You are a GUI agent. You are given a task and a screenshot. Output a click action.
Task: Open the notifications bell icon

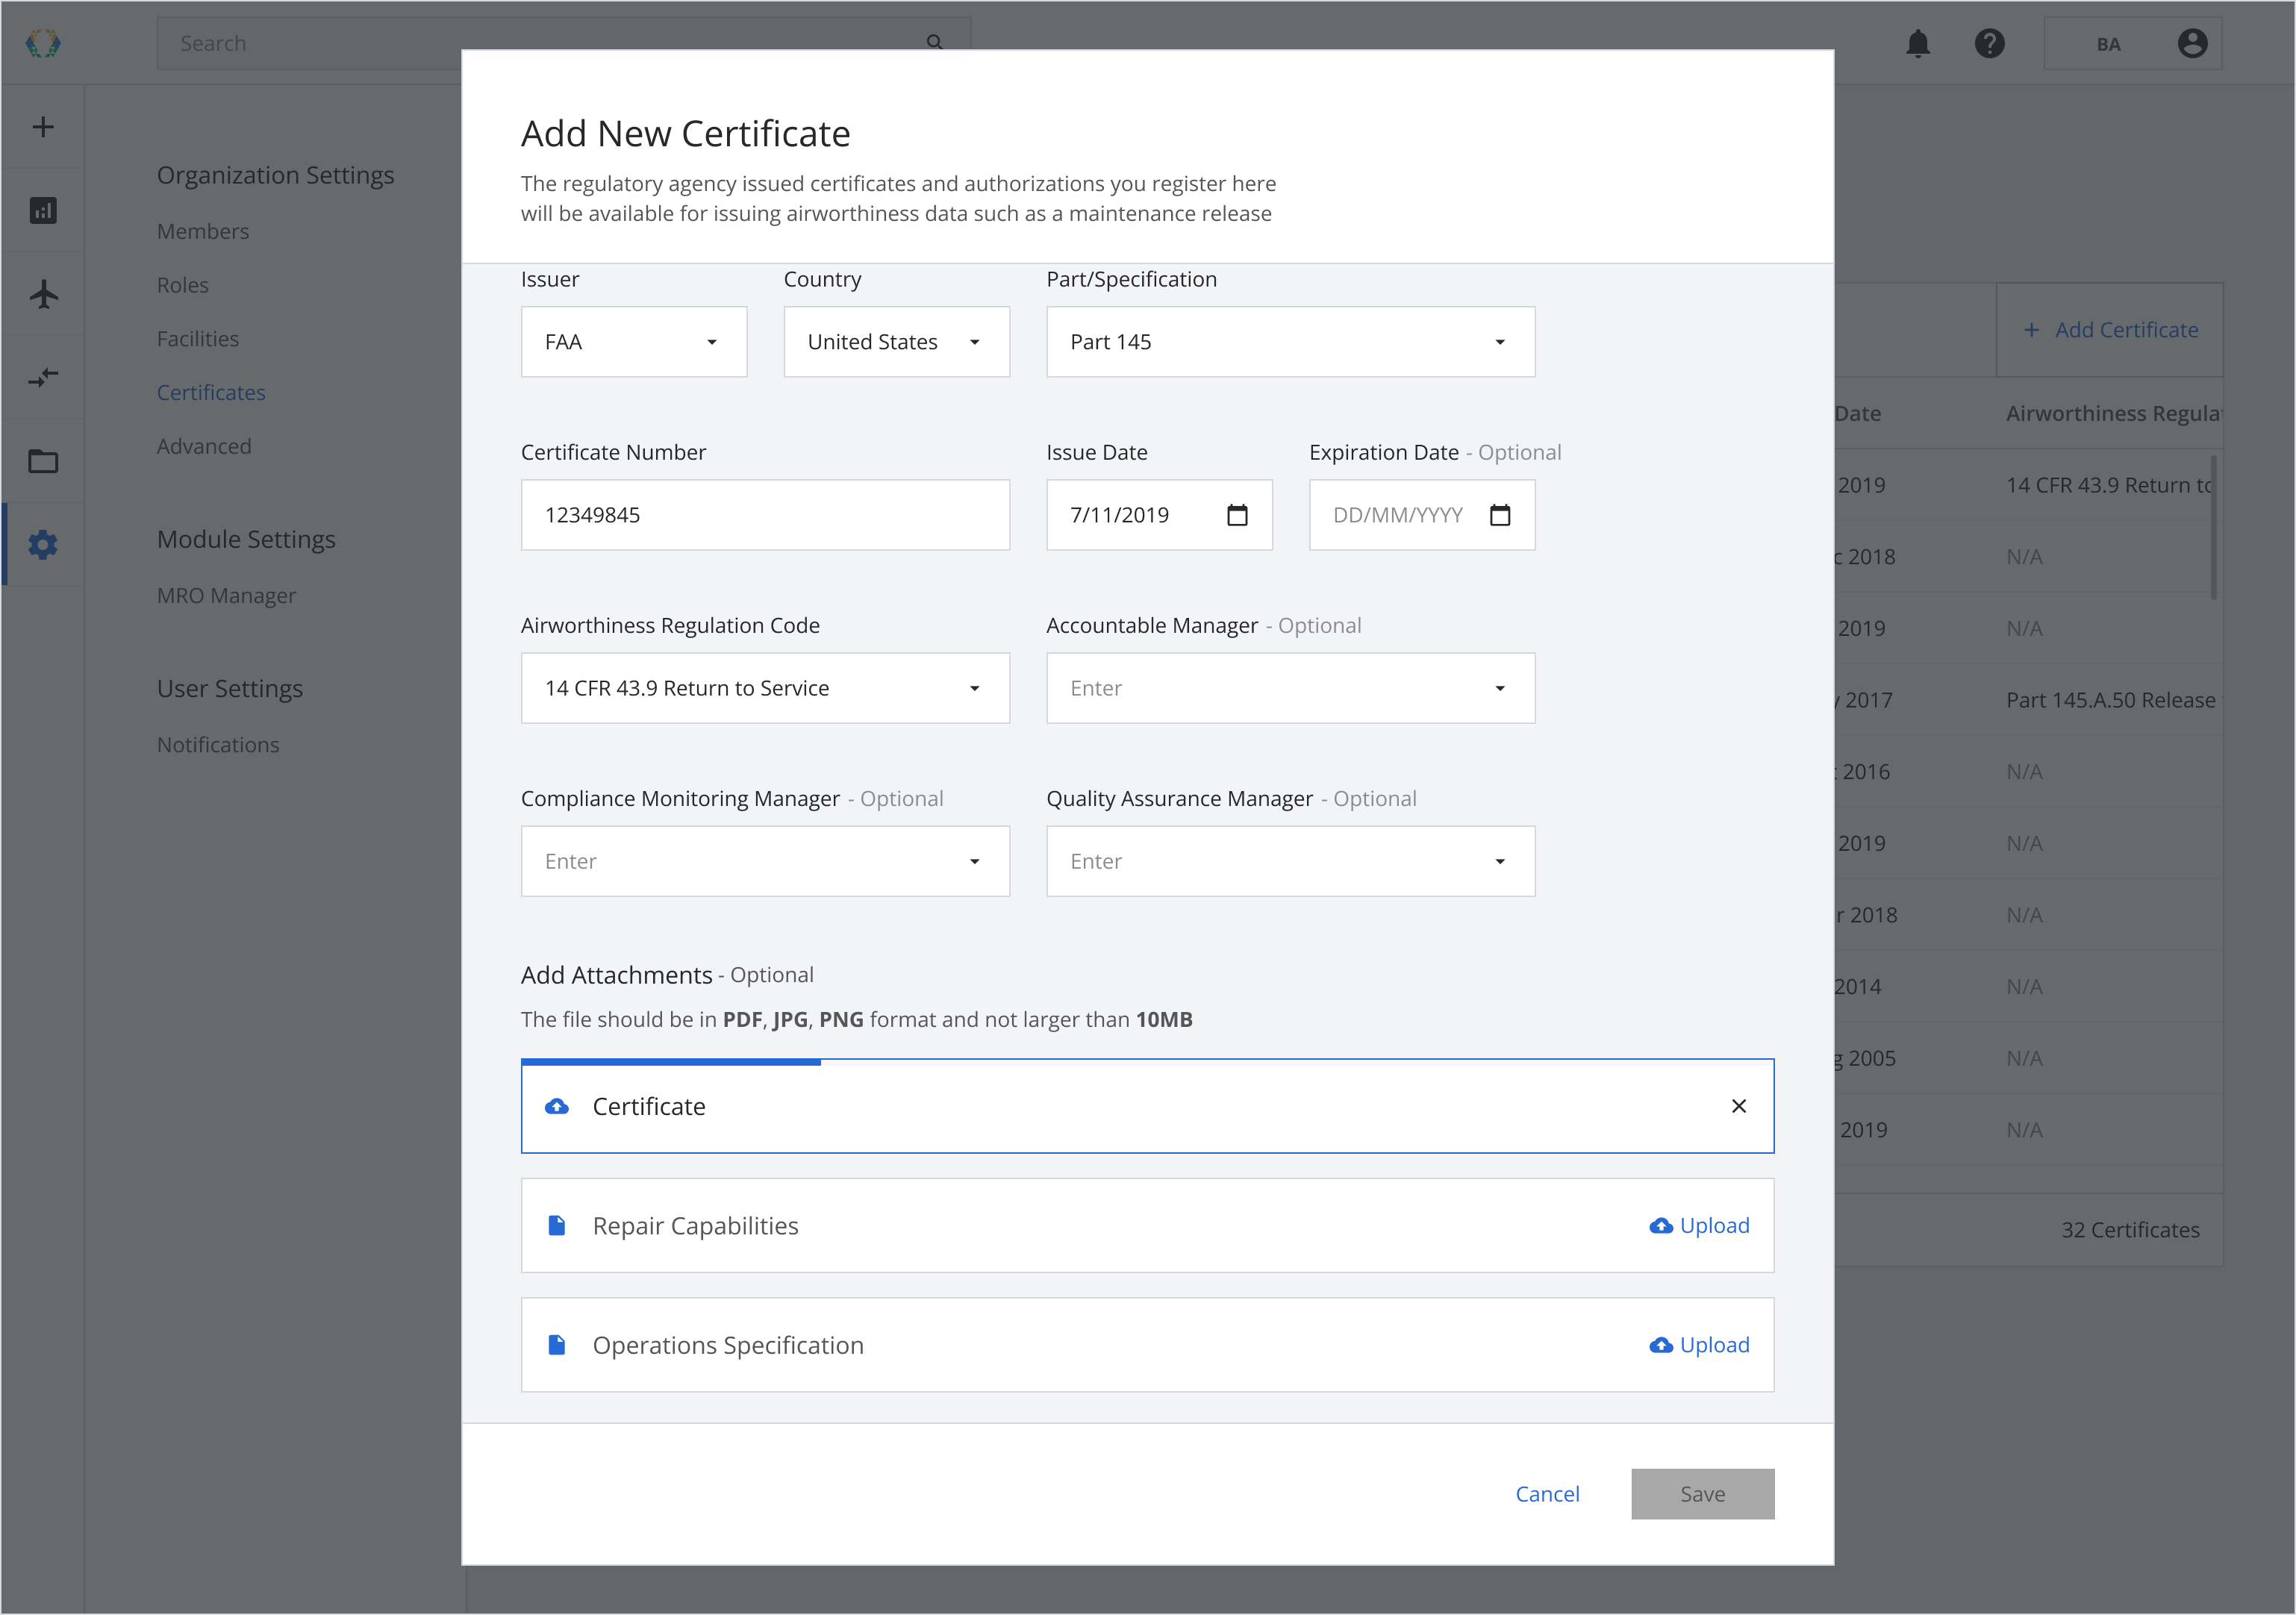1918,43
